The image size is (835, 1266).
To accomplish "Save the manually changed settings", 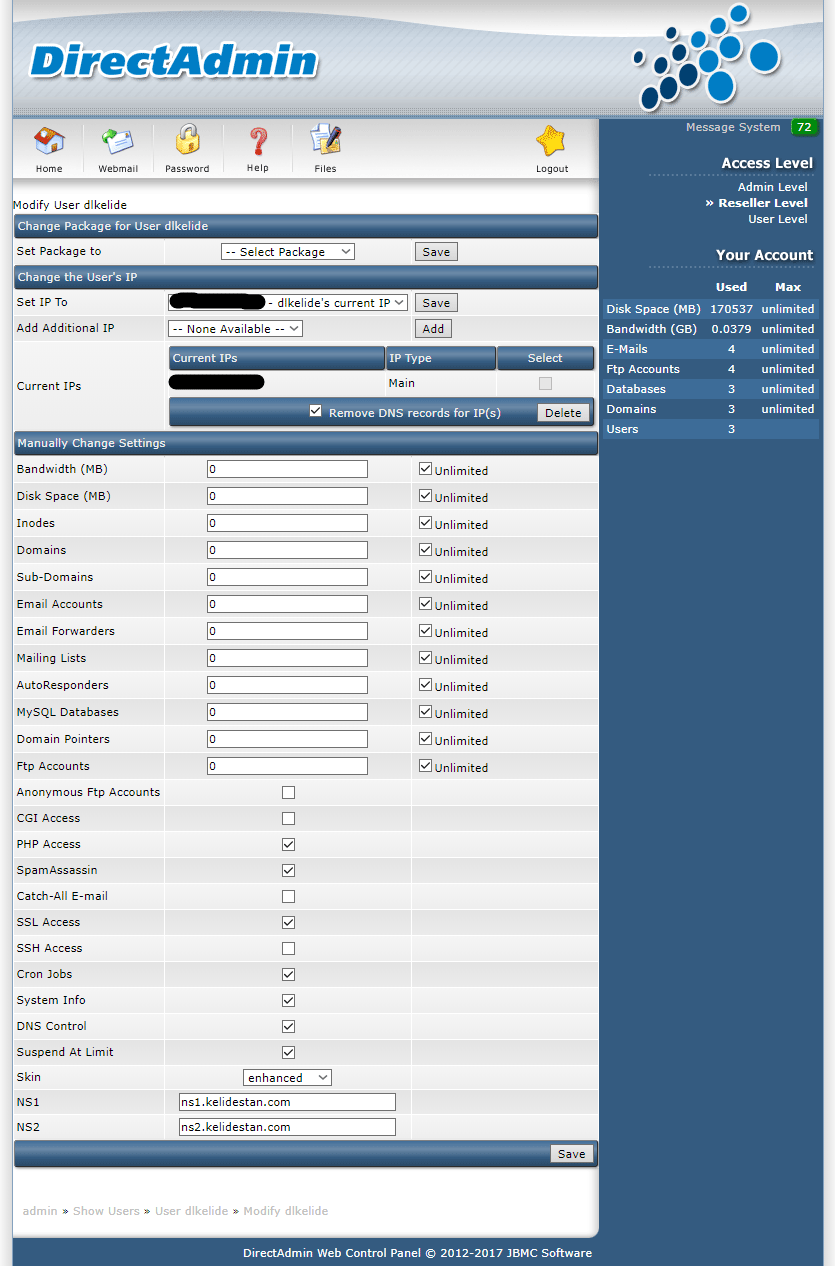I will (572, 1154).
